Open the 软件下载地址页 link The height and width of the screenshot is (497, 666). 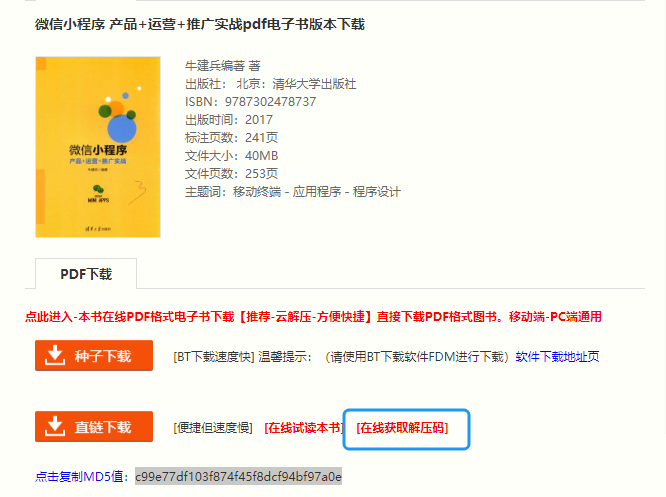(557, 356)
